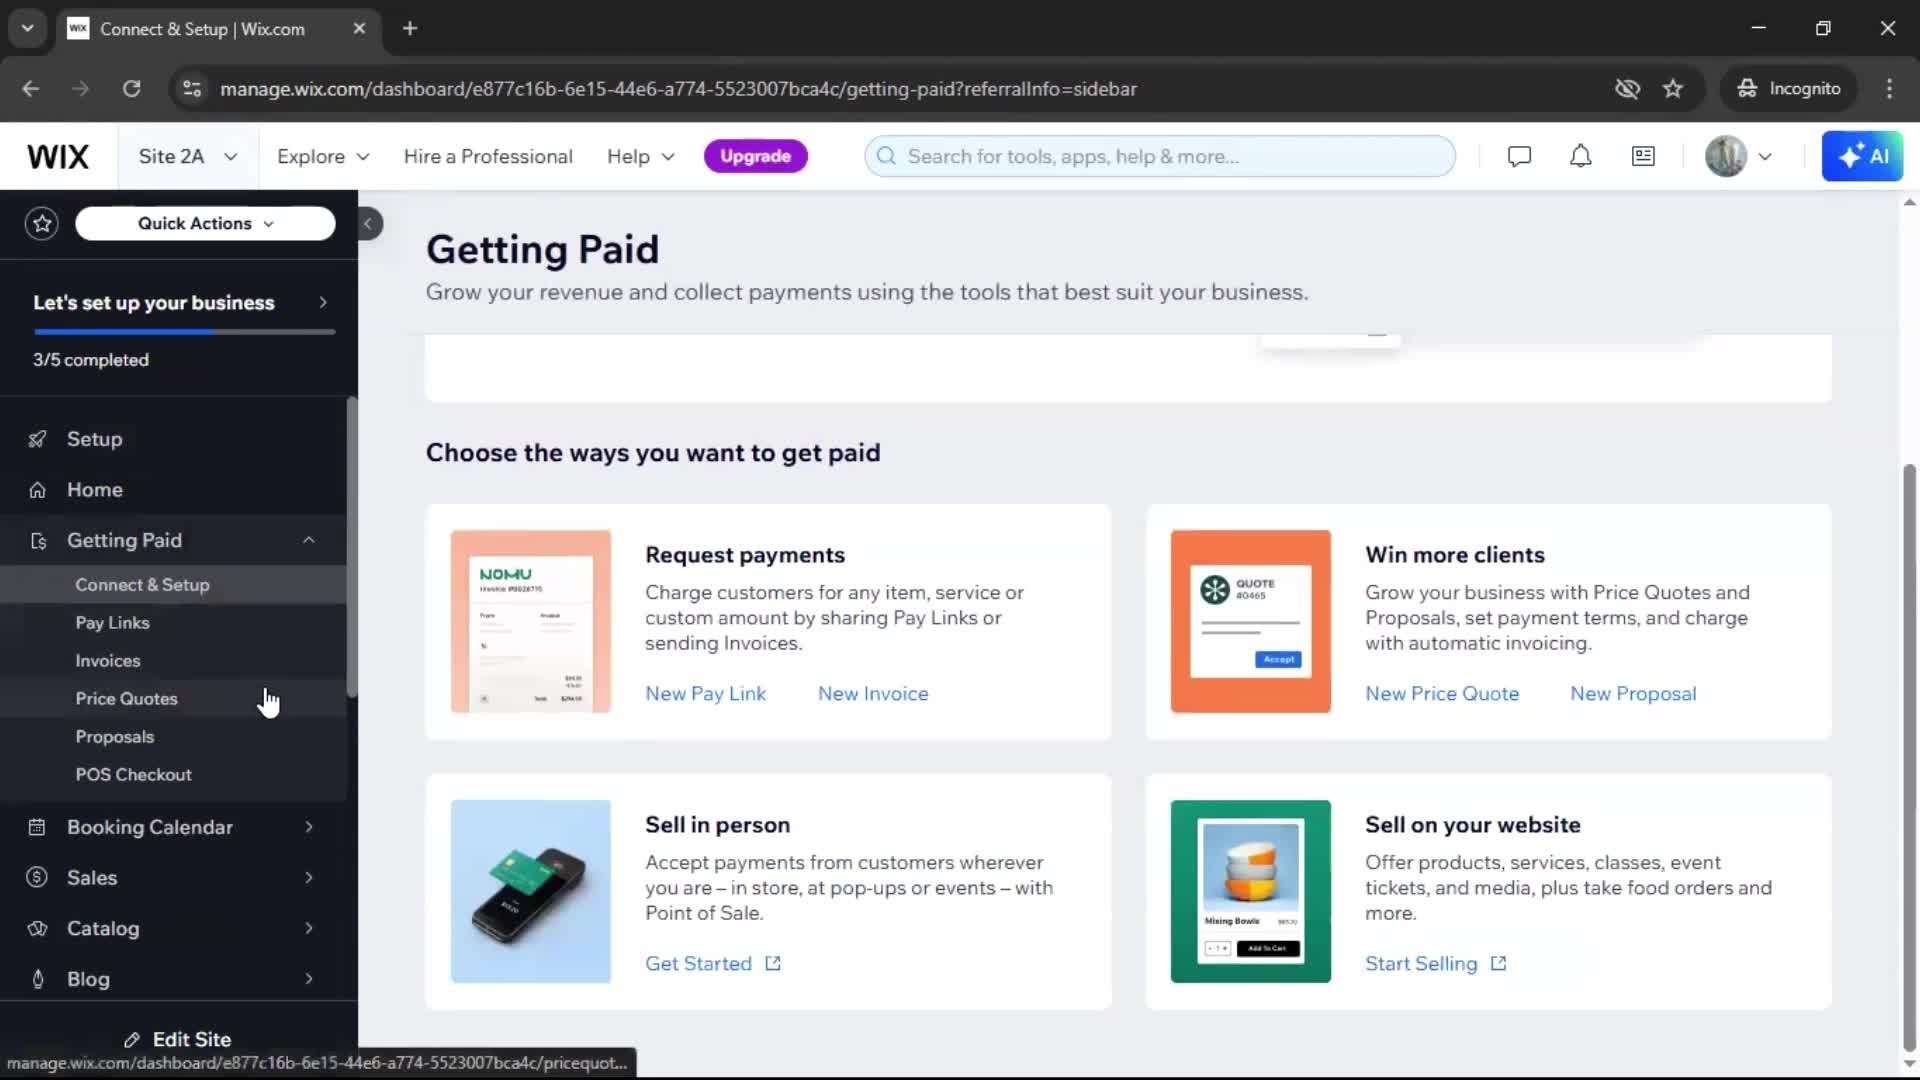1920x1080 pixels.
Task: Click the Win more clients quote thumbnail
Action: pos(1251,621)
